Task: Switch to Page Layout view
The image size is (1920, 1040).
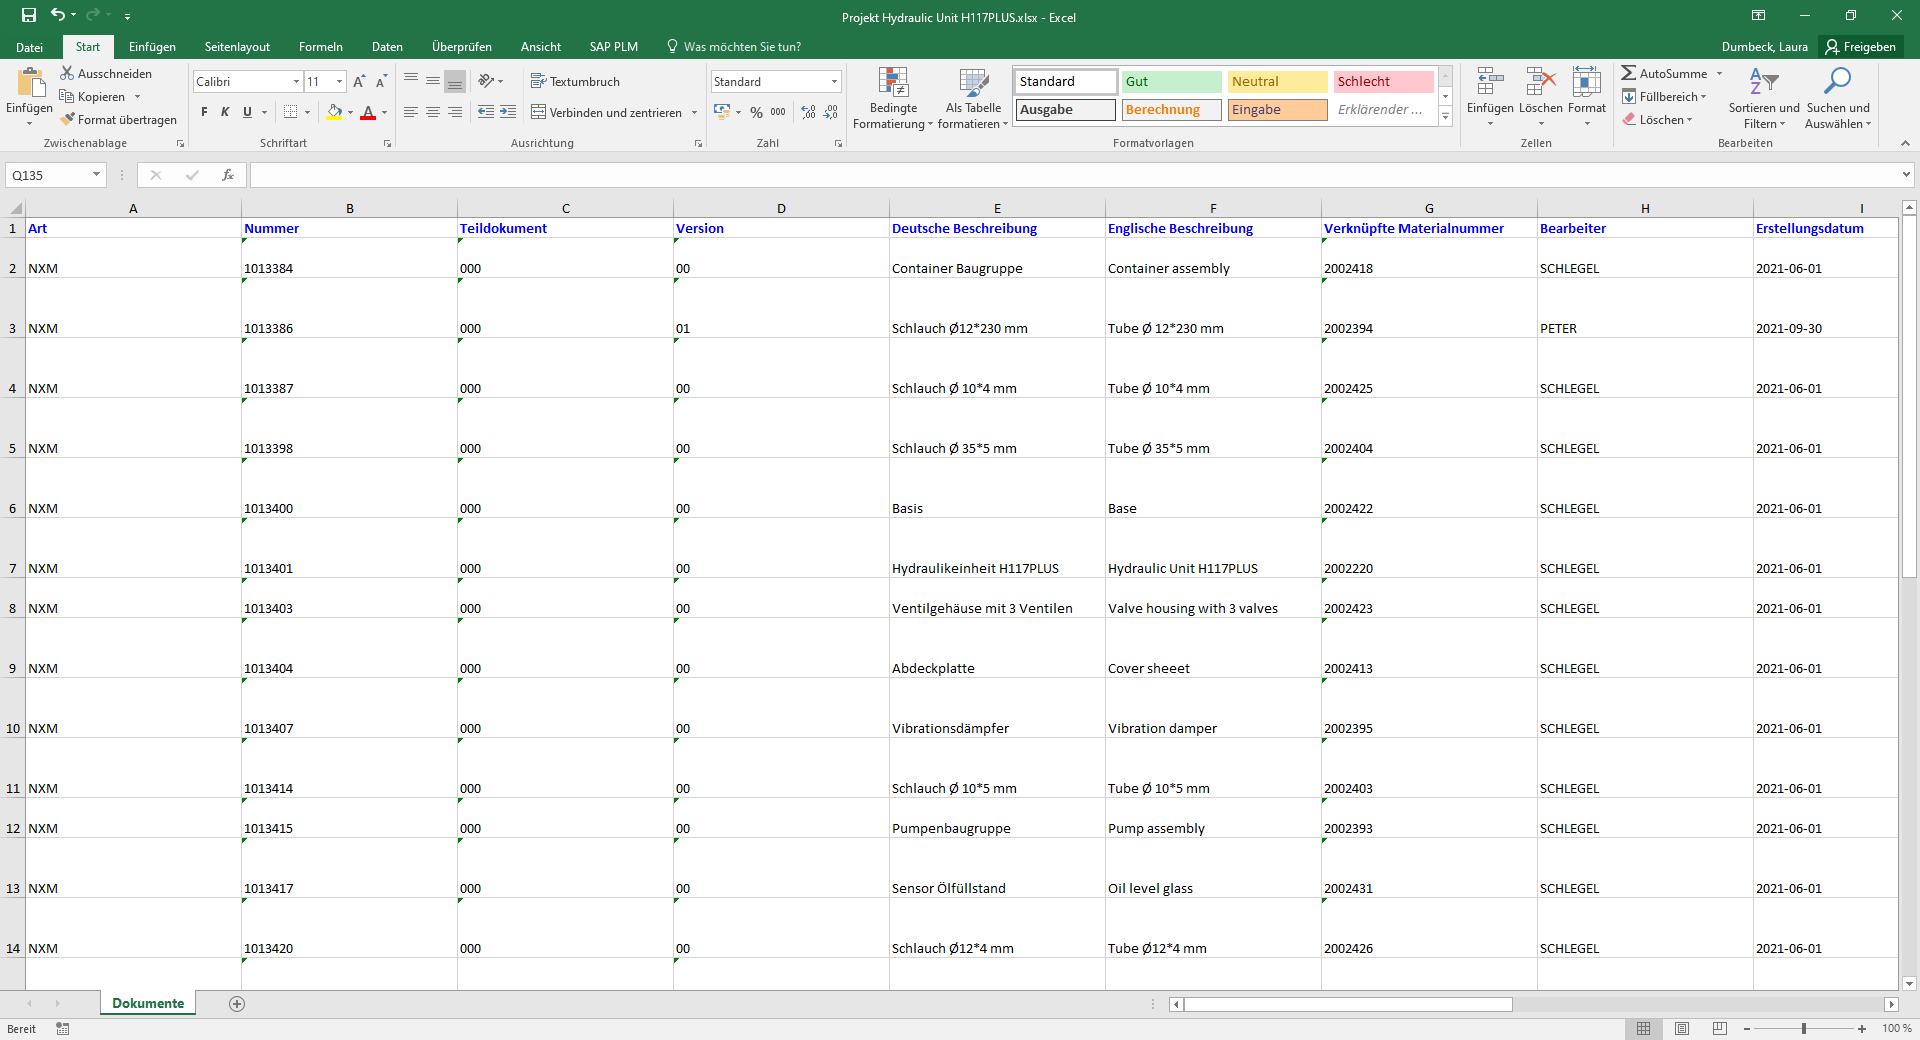Action: [1682, 1028]
